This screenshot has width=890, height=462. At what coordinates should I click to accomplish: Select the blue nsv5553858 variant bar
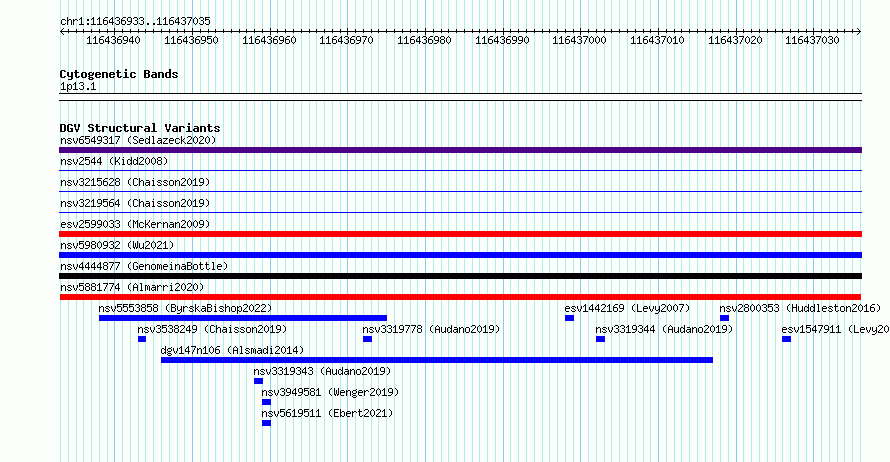[x=243, y=318]
